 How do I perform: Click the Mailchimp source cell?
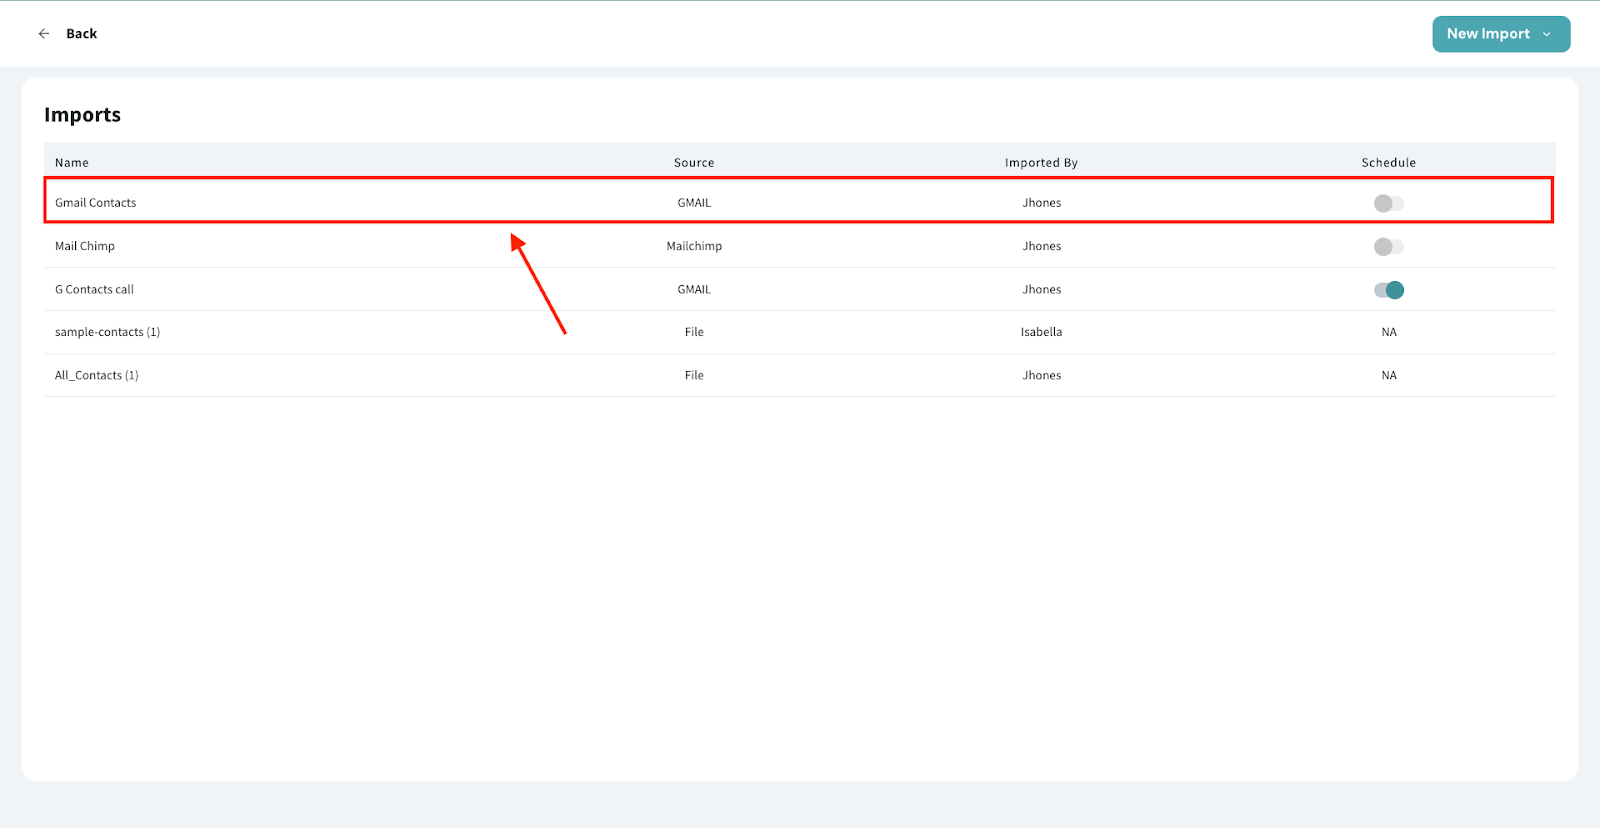(x=694, y=246)
